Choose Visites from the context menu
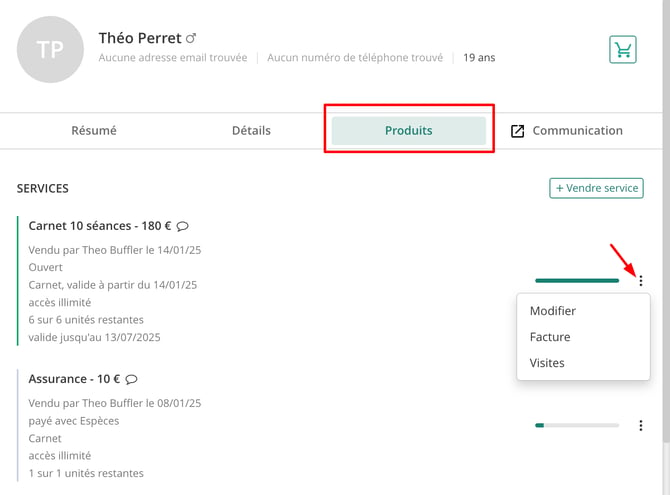This screenshot has height=495, width=670. (547, 363)
